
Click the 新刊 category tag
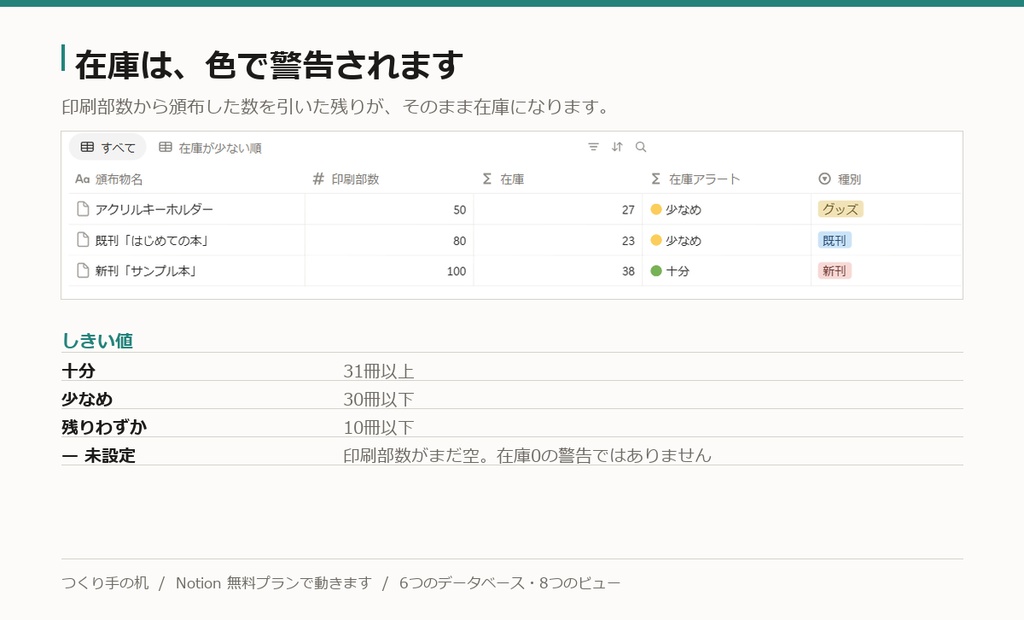[835, 270]
